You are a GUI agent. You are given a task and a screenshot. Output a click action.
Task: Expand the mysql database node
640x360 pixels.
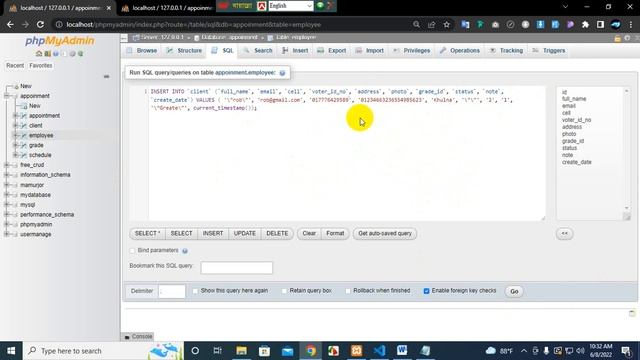pos(7,204)
